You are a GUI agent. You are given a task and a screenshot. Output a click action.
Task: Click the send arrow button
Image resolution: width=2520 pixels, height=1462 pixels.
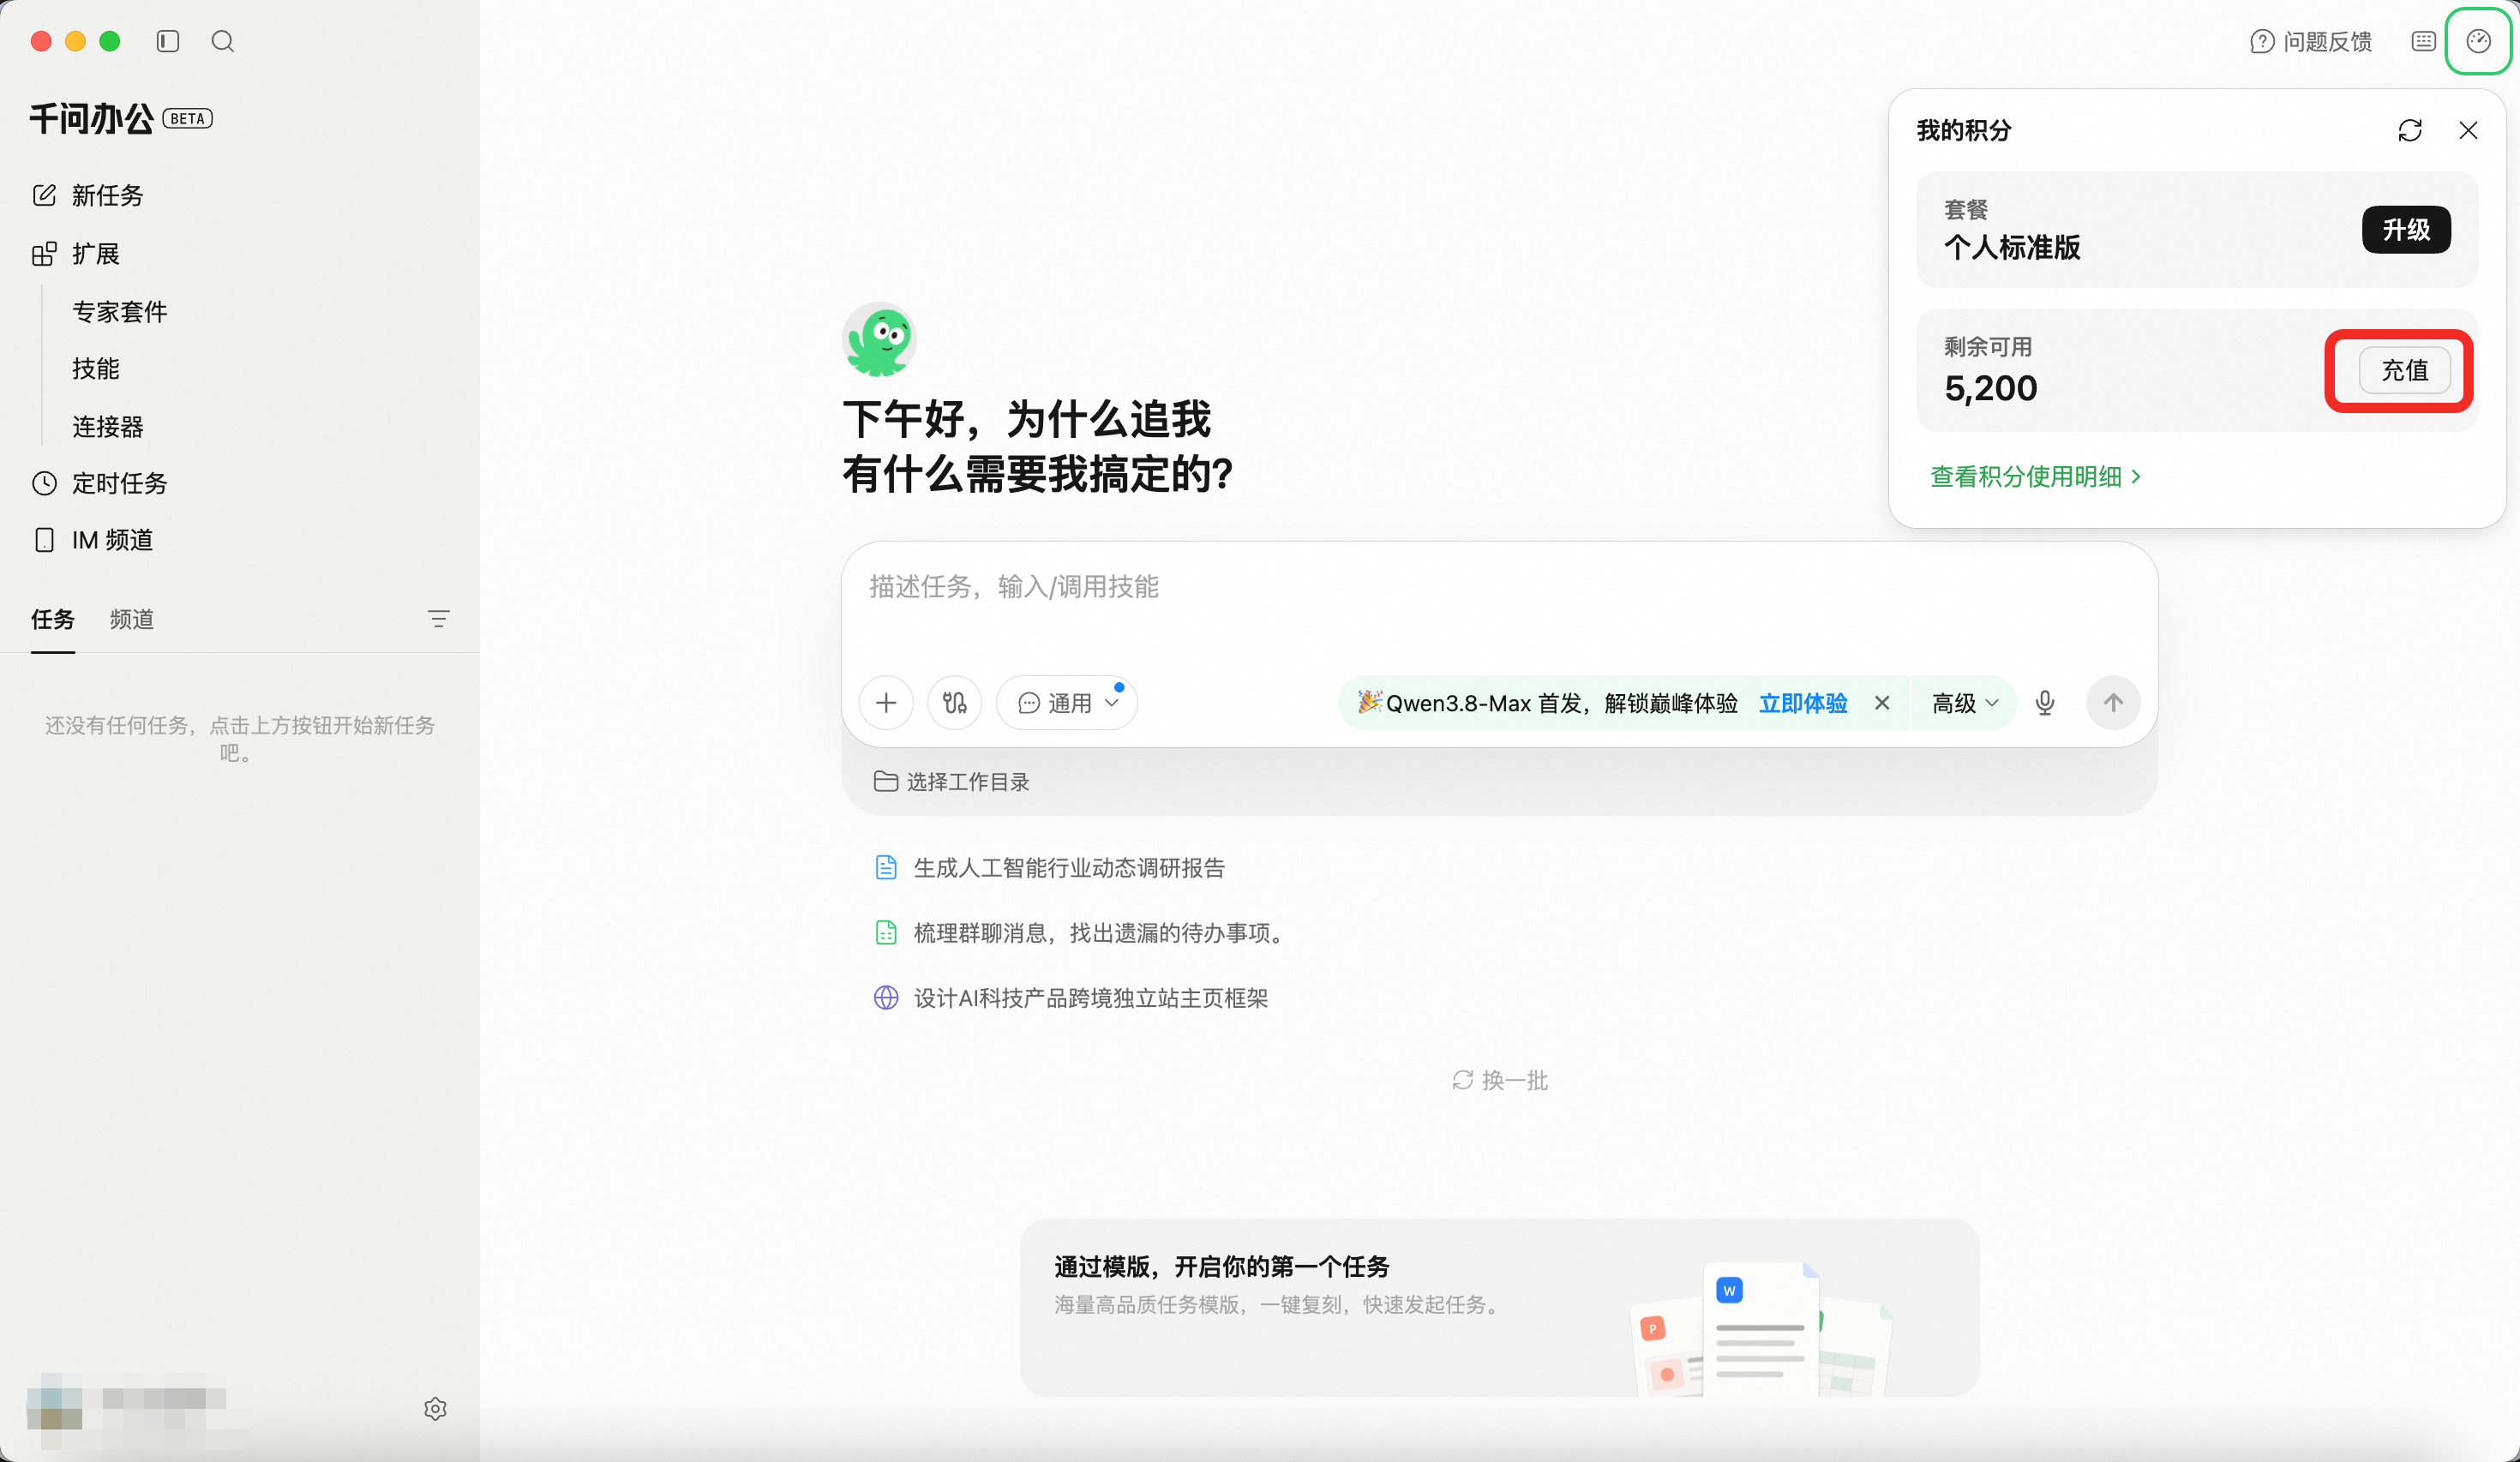pyautogui.click(x=2113, y=703)
